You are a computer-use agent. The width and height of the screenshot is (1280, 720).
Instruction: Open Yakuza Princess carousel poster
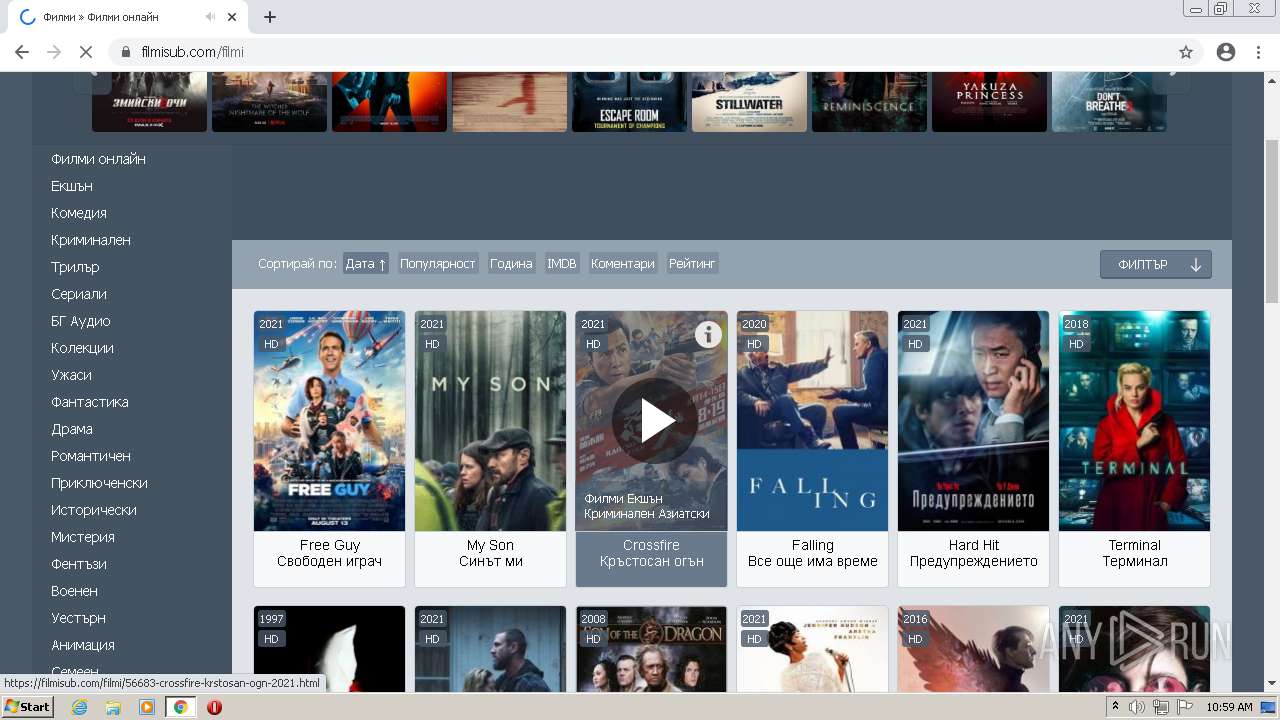pos(989,102)
